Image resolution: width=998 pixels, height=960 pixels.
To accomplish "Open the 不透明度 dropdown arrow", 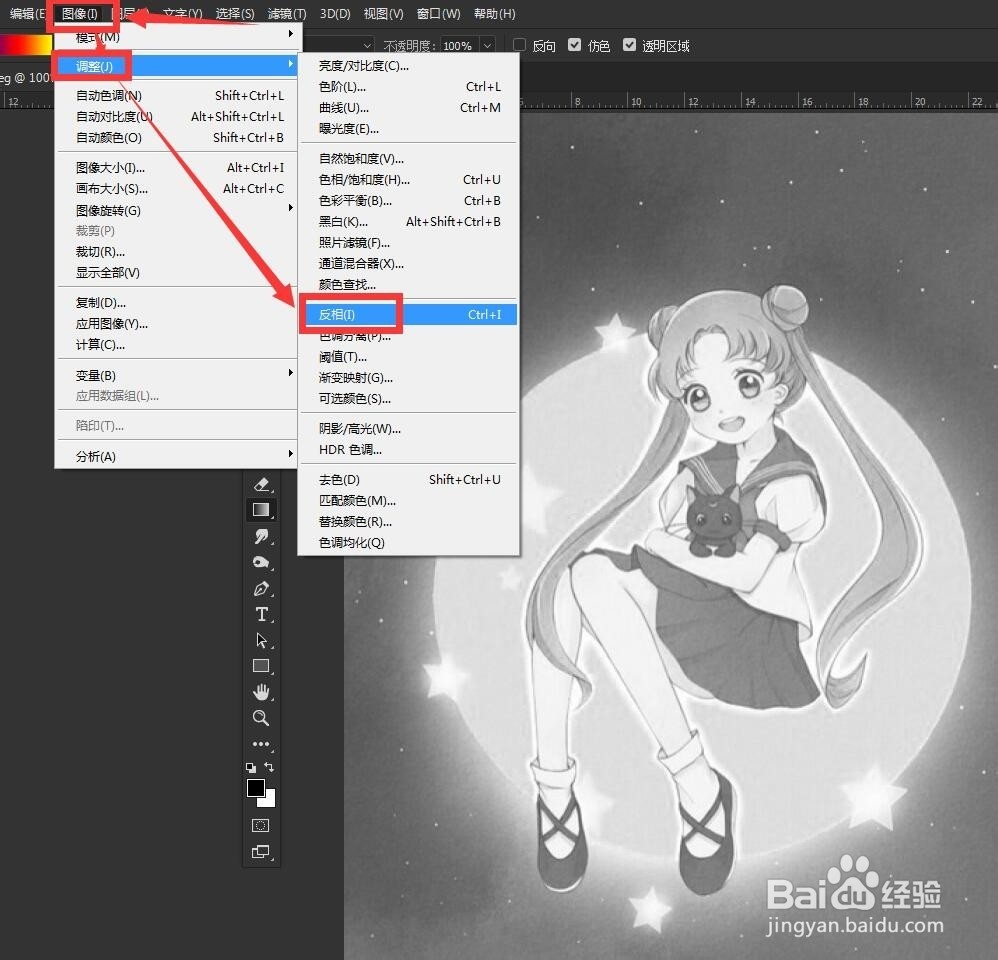I will click(488, 45).
